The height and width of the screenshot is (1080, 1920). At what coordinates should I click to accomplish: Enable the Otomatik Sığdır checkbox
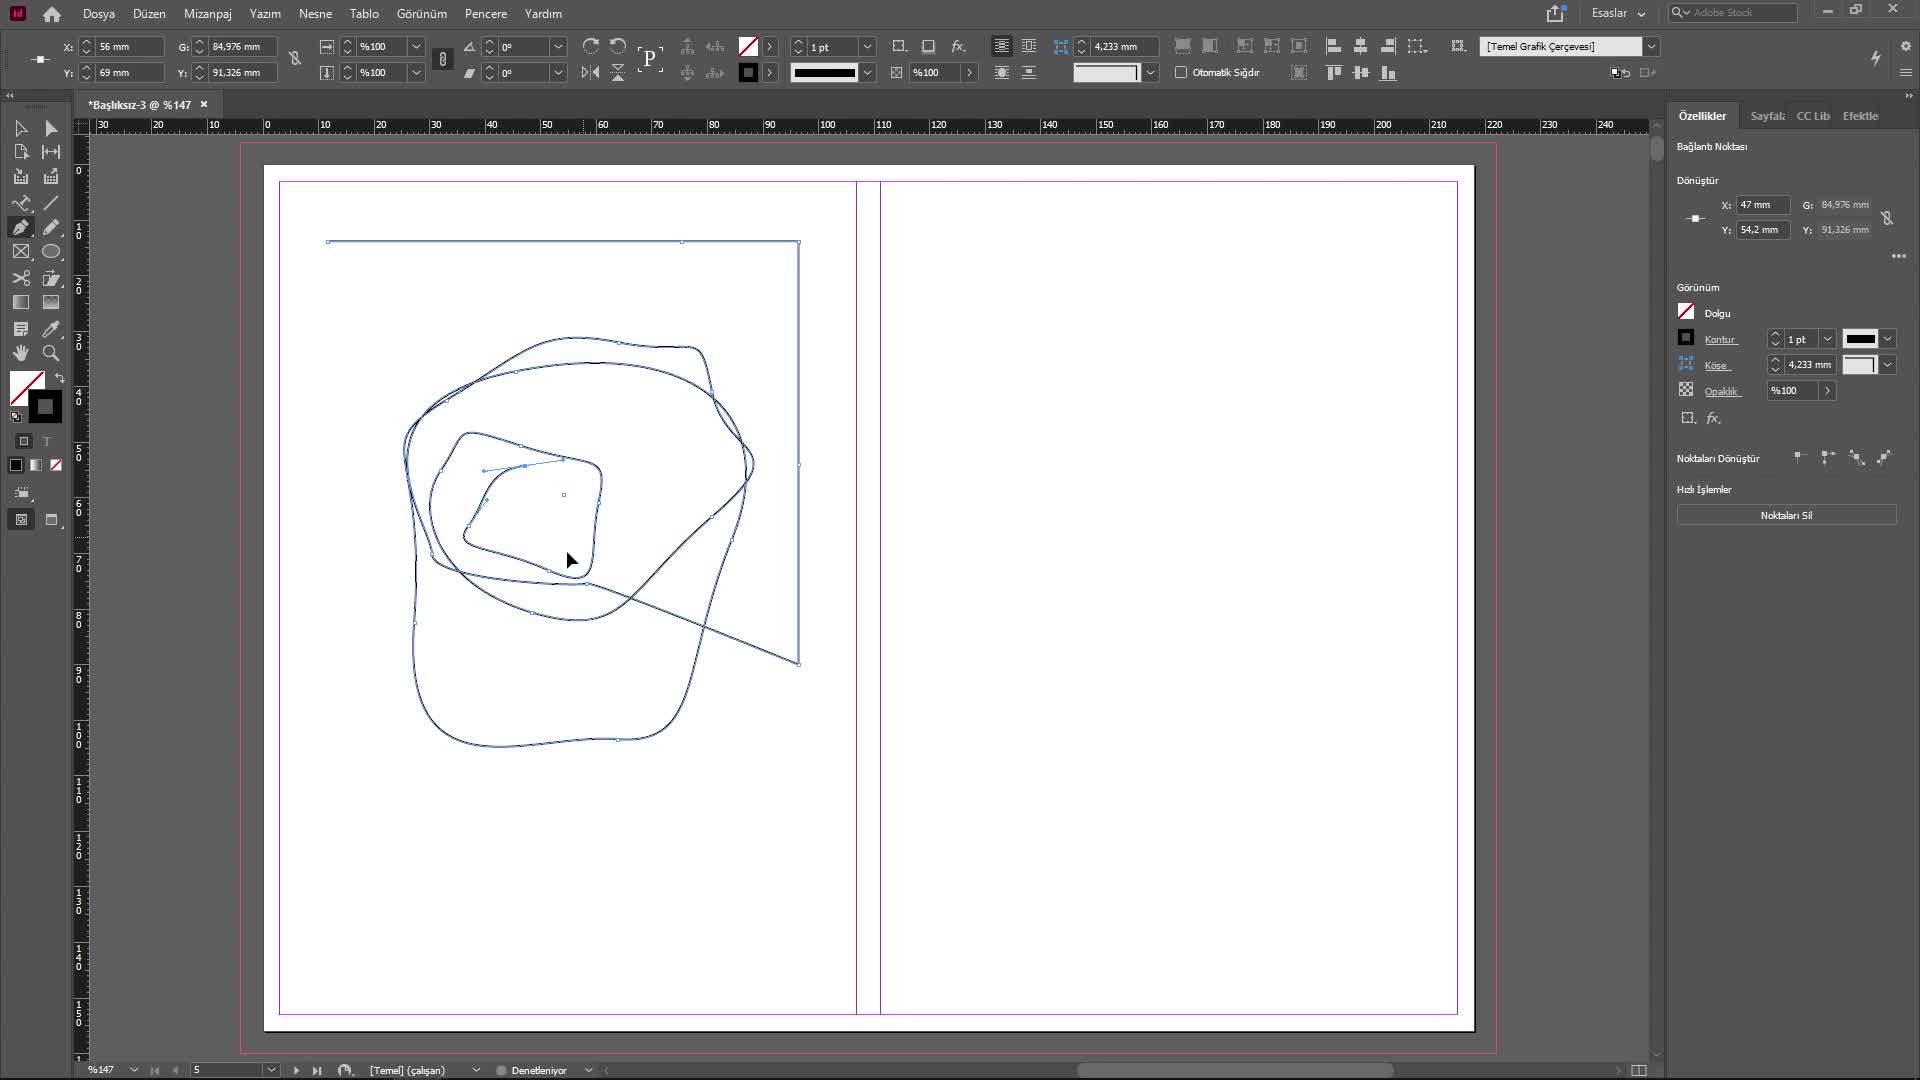(1181, 72)
